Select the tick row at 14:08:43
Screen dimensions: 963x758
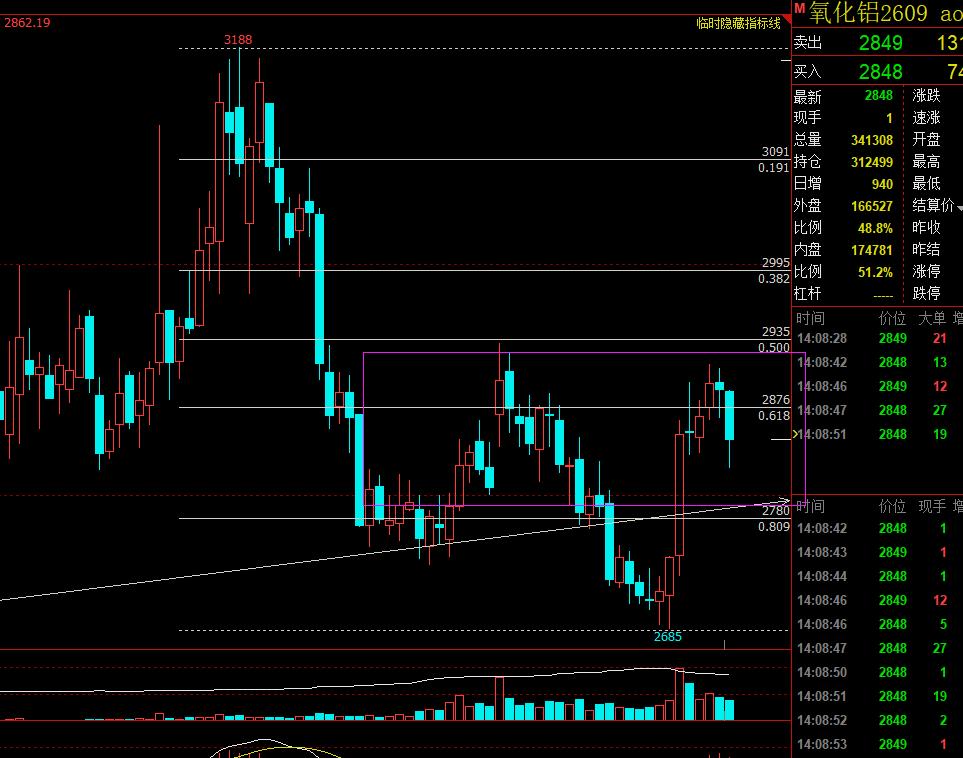[x=877, y=552]
